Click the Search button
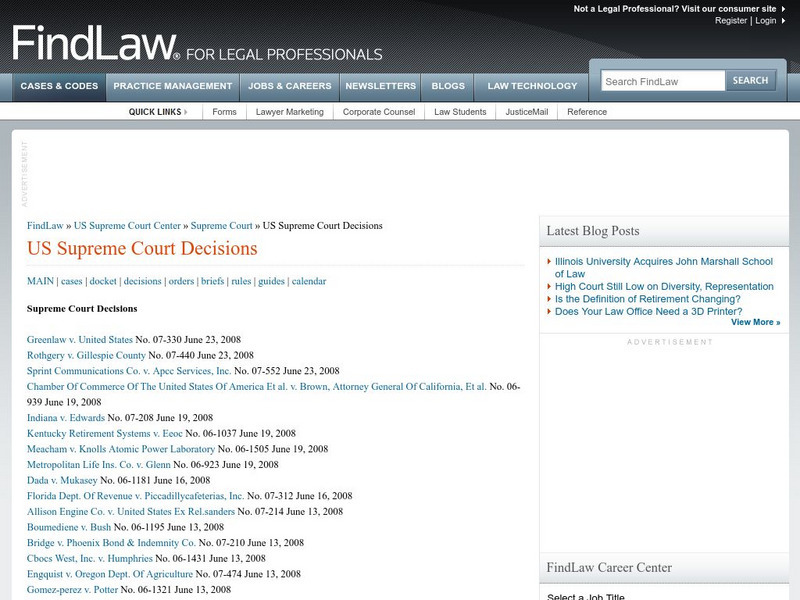 tap(751, 81)
